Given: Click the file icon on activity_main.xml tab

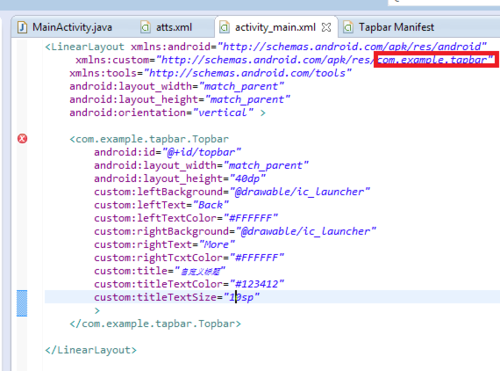Looking at the screenshot, I should [224, 27].
